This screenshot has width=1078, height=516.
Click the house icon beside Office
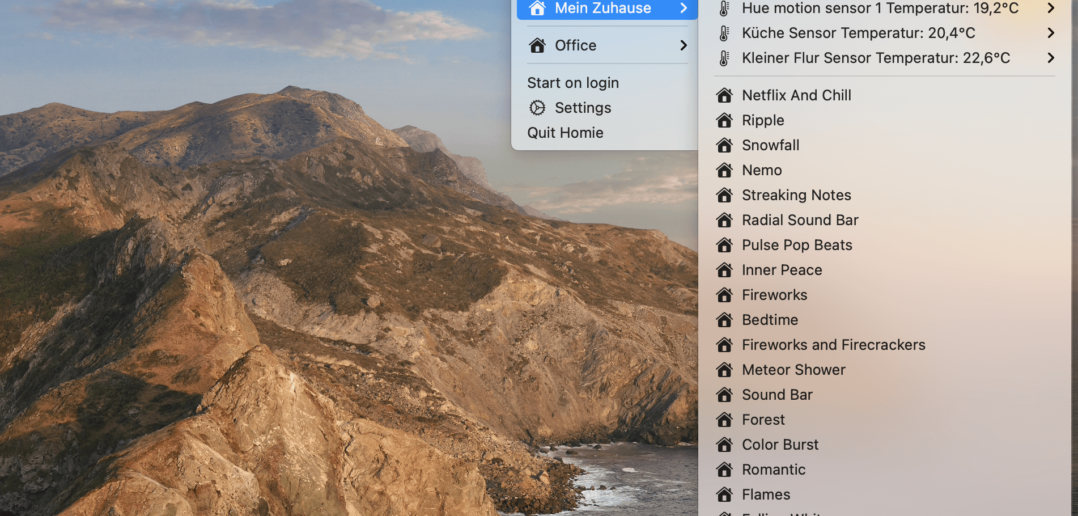click(537, 45)
